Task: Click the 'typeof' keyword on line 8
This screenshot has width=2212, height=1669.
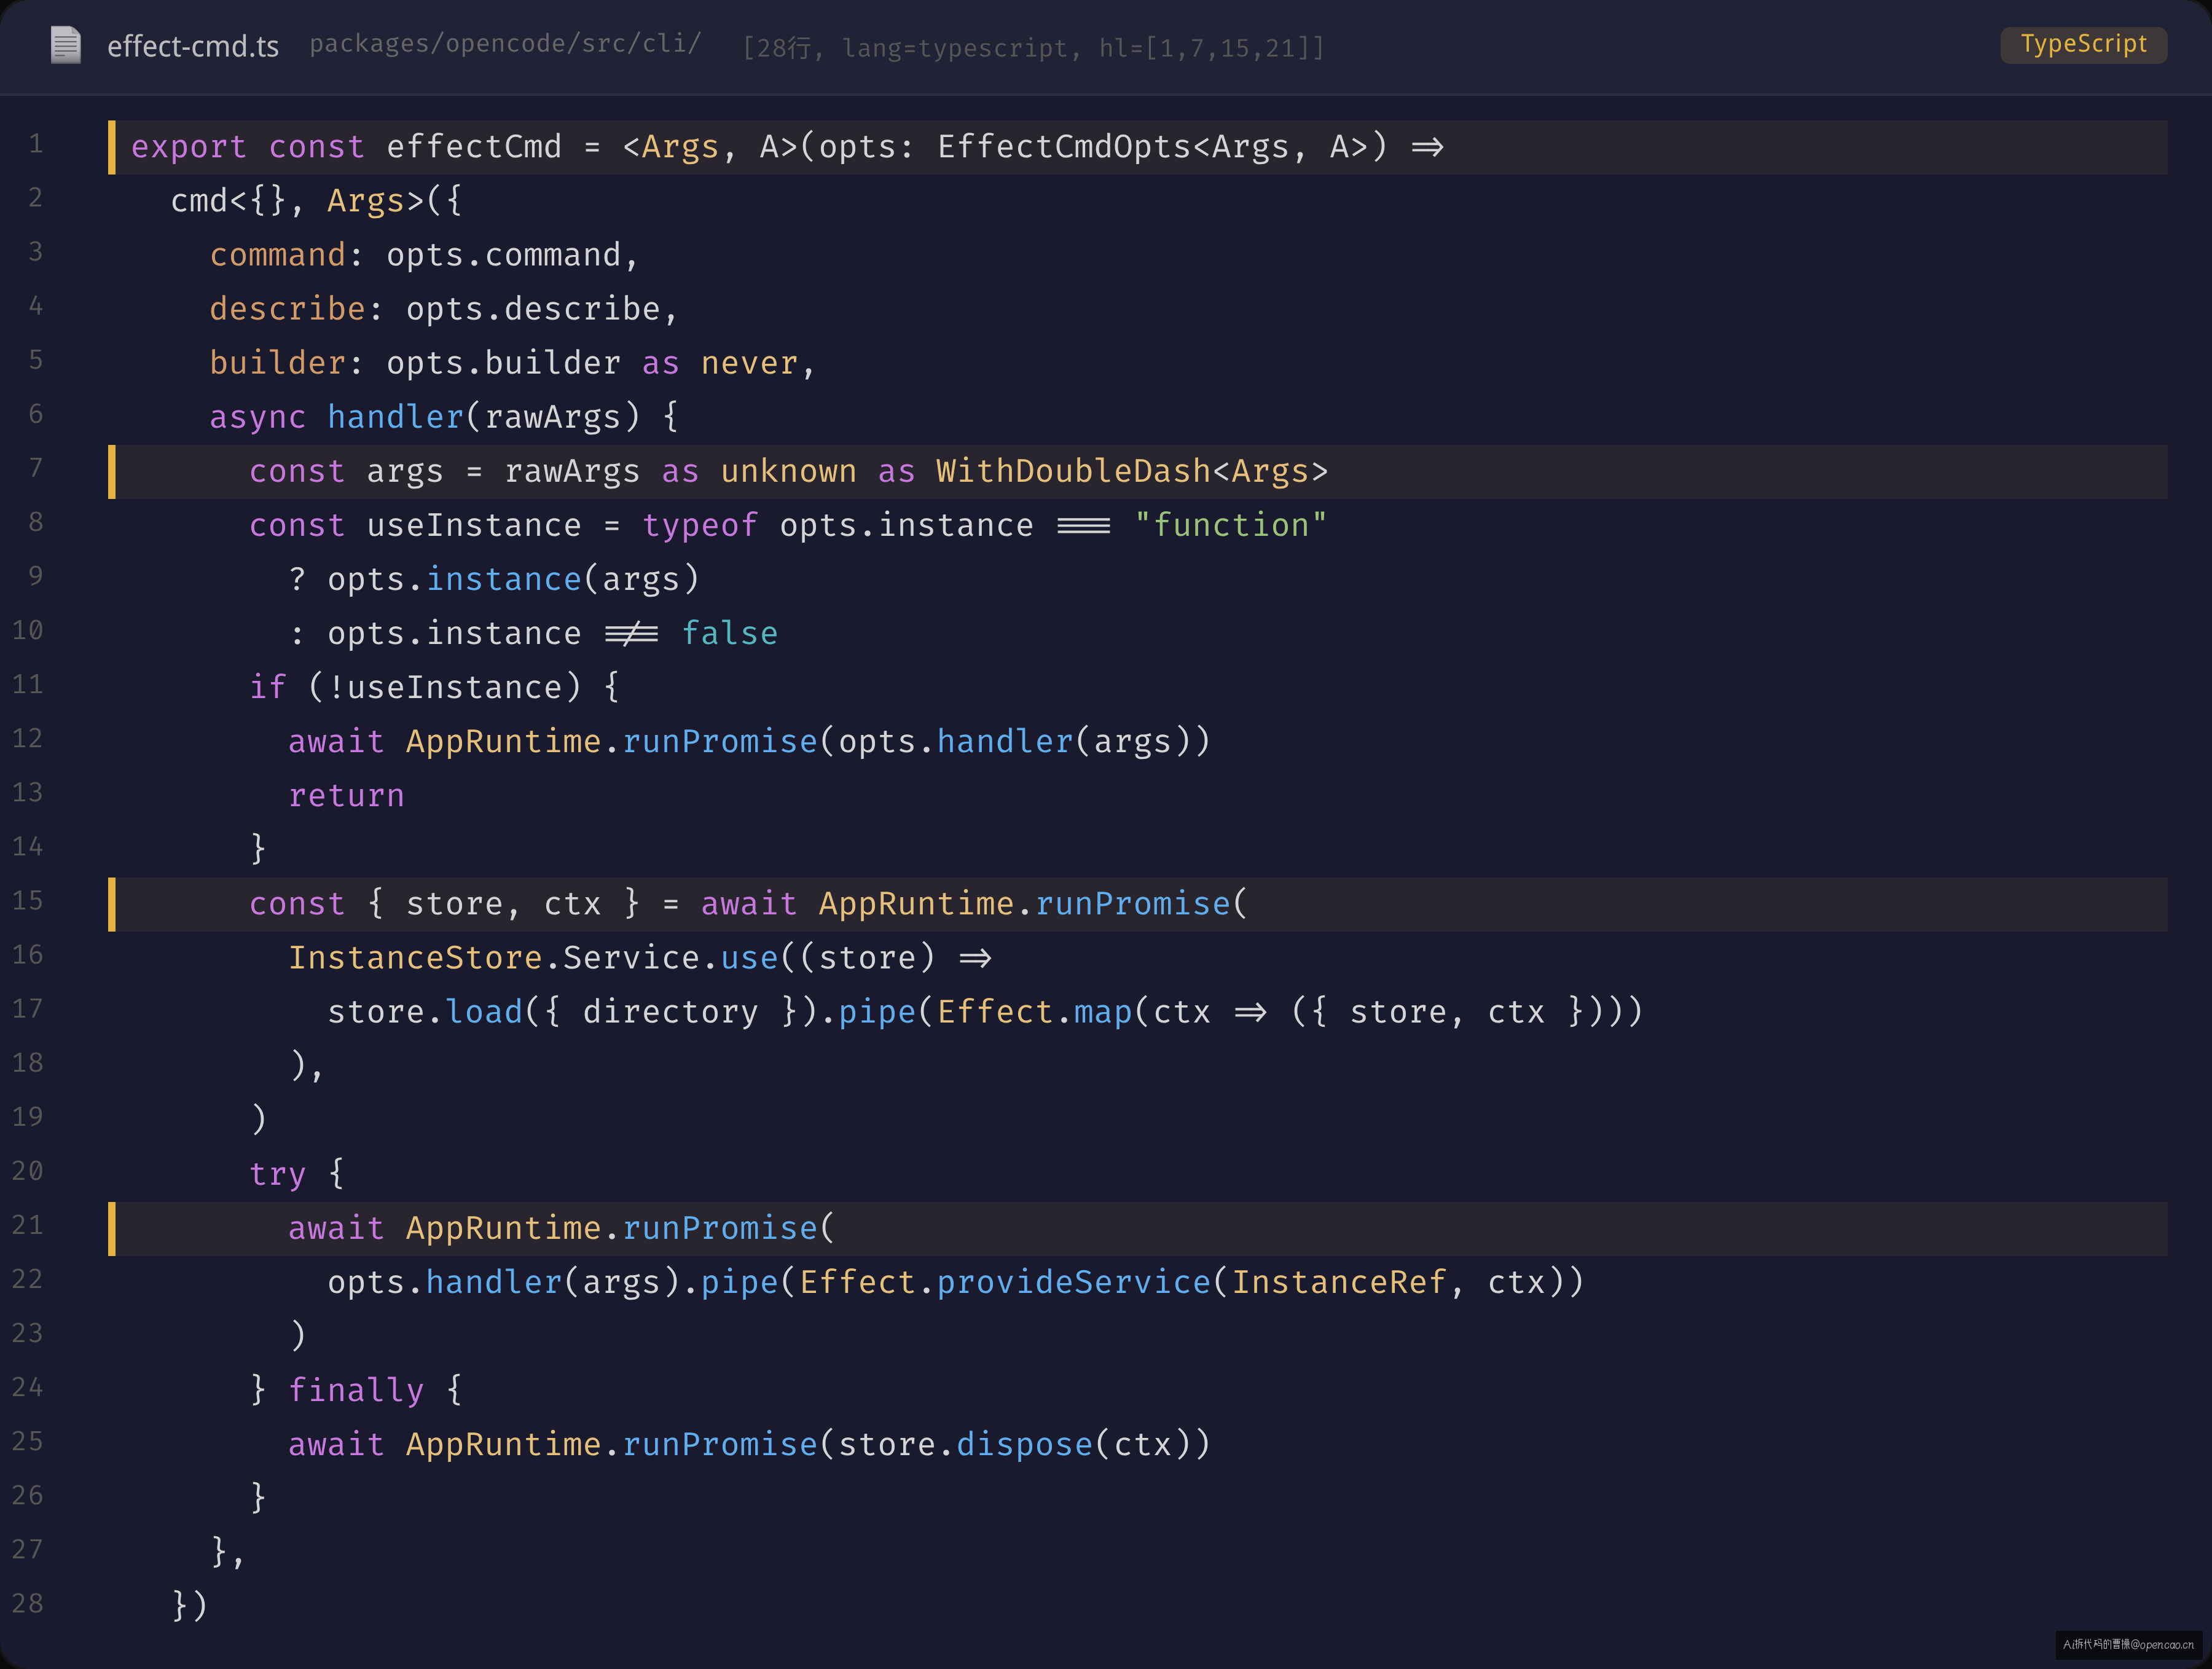Action: (700, 525)
